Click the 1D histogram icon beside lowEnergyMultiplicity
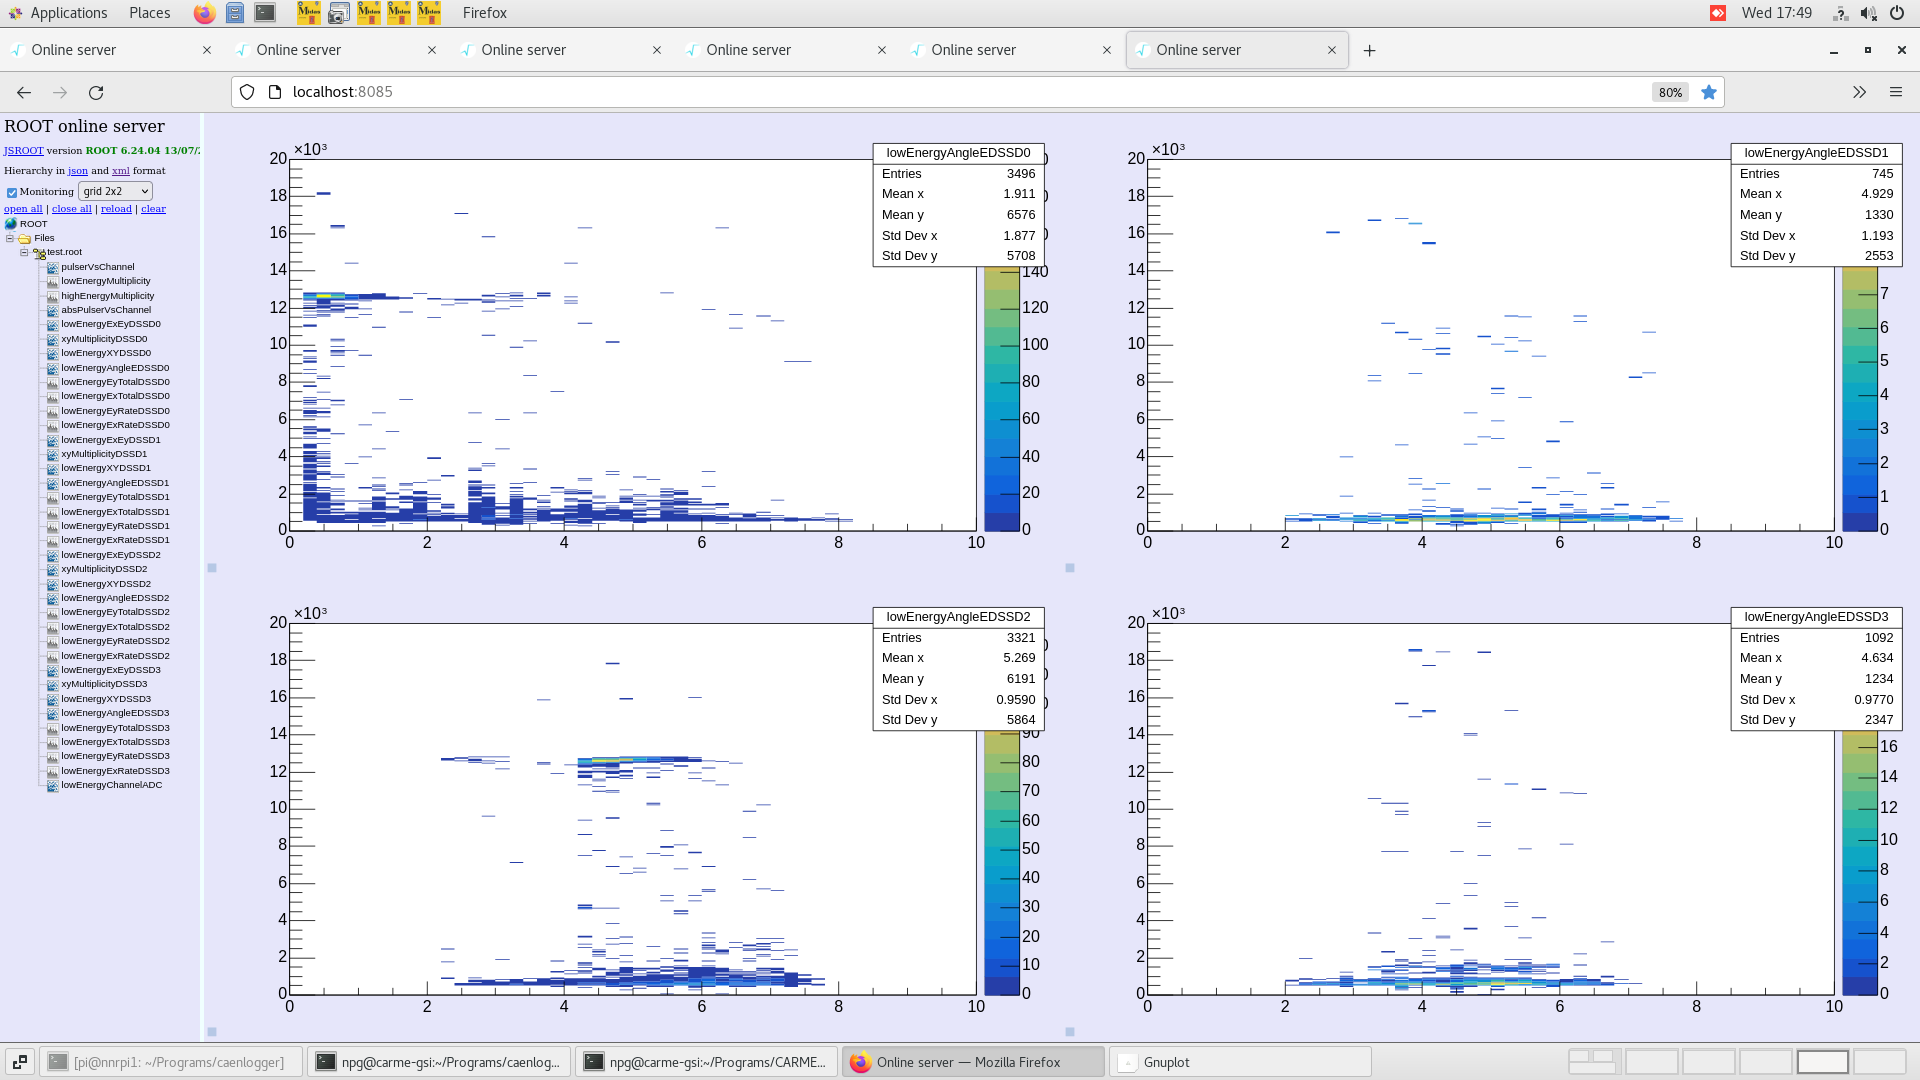This screenshot has width=1920, height=1080. (x=52, y=281)
